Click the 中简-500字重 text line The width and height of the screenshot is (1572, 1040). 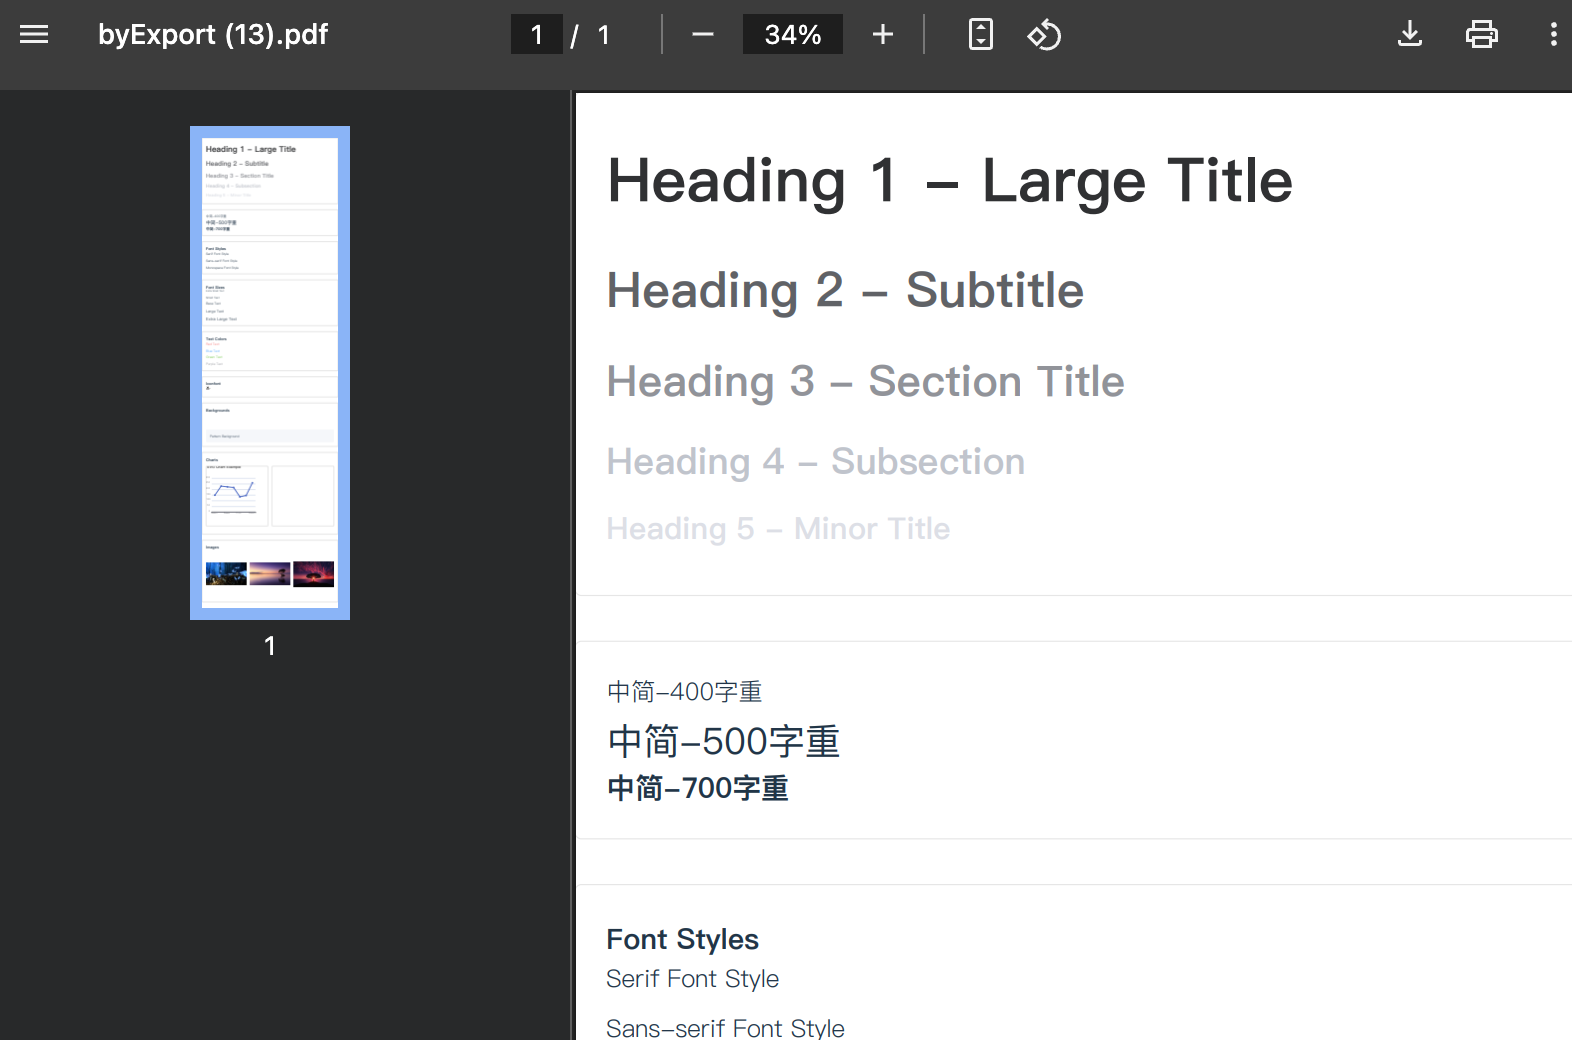pyautogui.click(x=724, y=742)
